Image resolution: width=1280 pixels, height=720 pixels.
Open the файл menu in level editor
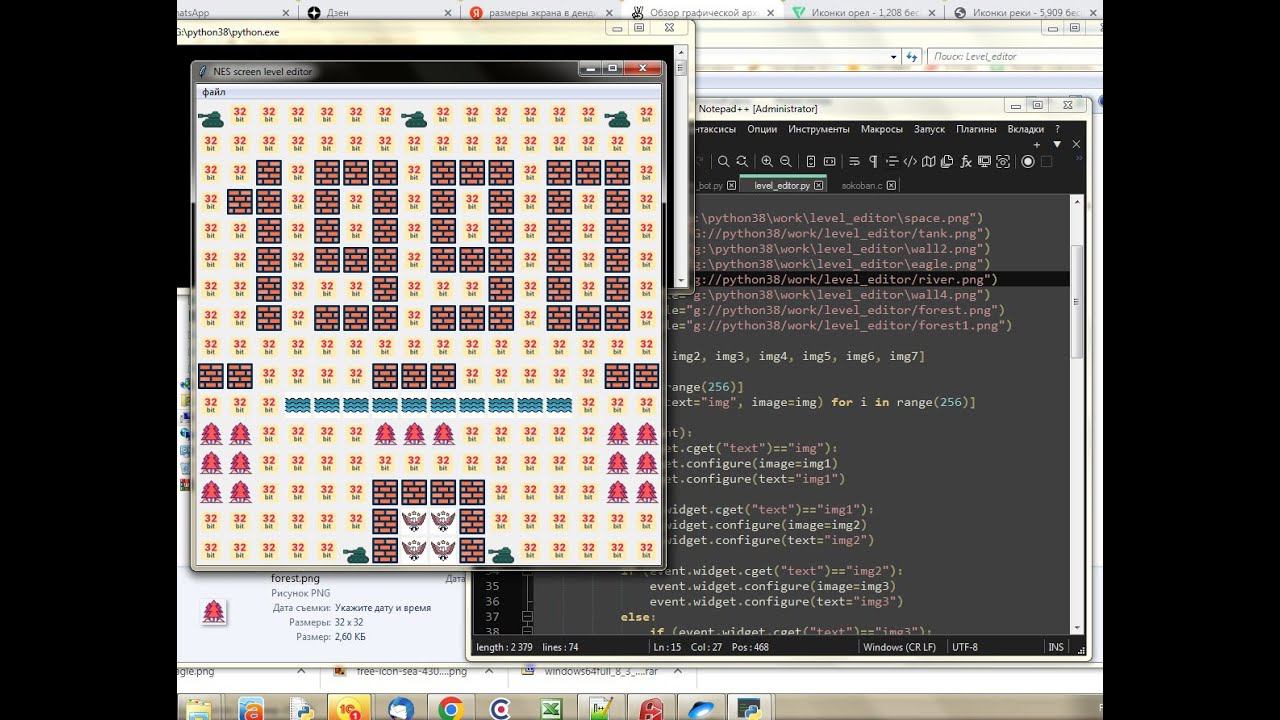[213, 92]
